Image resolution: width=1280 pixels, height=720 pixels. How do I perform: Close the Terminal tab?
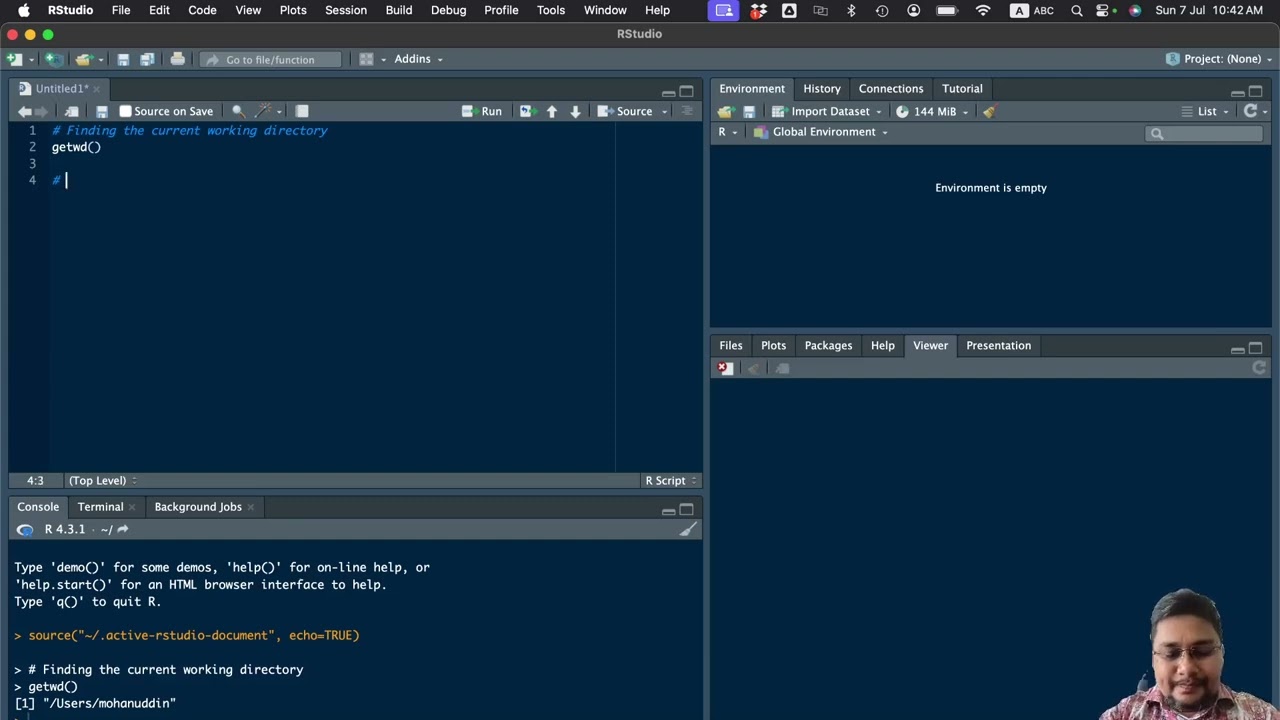click(x=132, y=507)
